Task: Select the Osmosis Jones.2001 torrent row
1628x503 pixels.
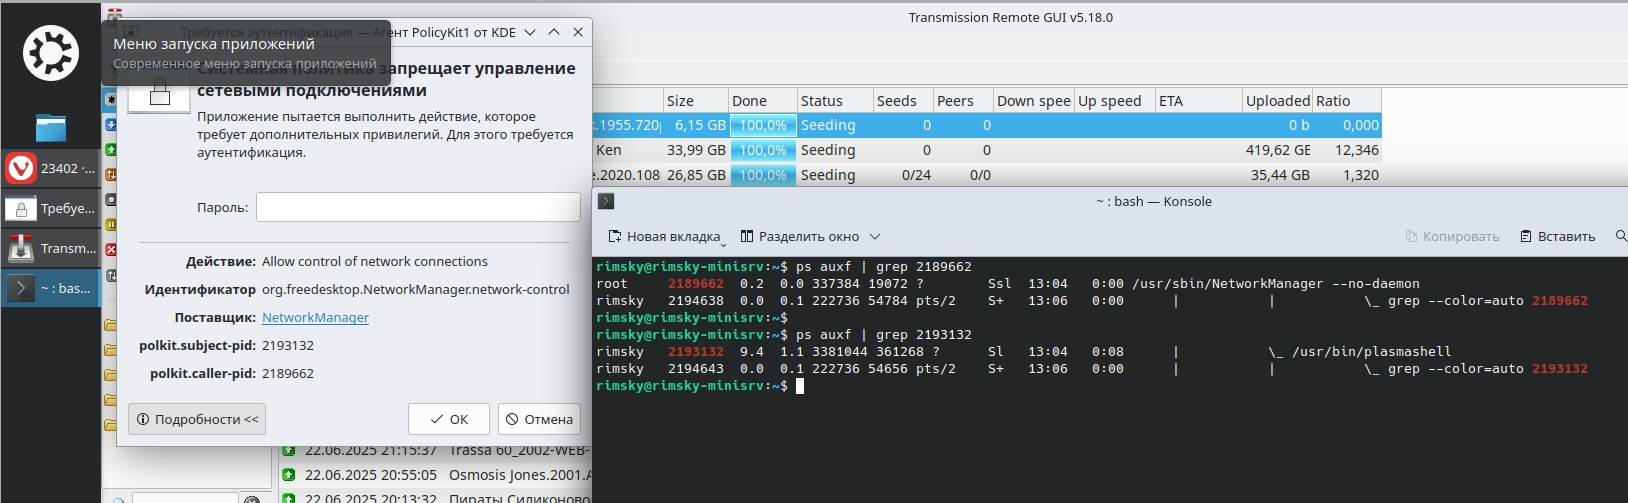Action: (x=436, y=475)
